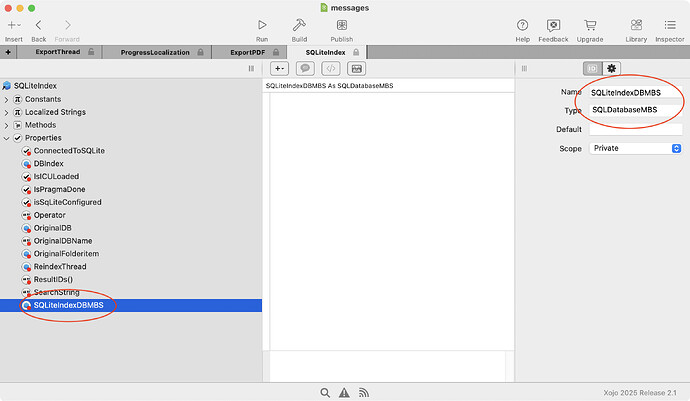Click the image-frame toolbar button
Screen dimensions: 690x401
[356, 69]
